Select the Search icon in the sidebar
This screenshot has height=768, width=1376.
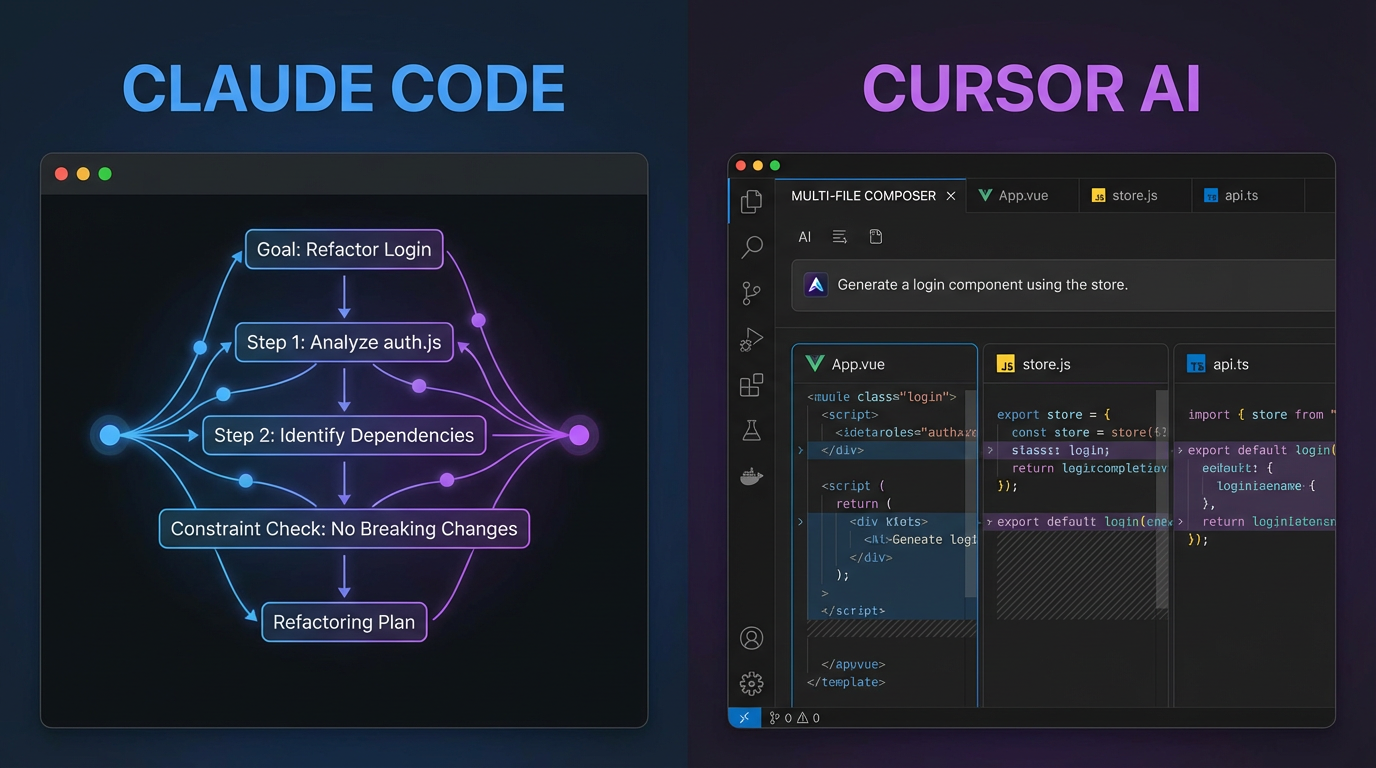[751, 247]
